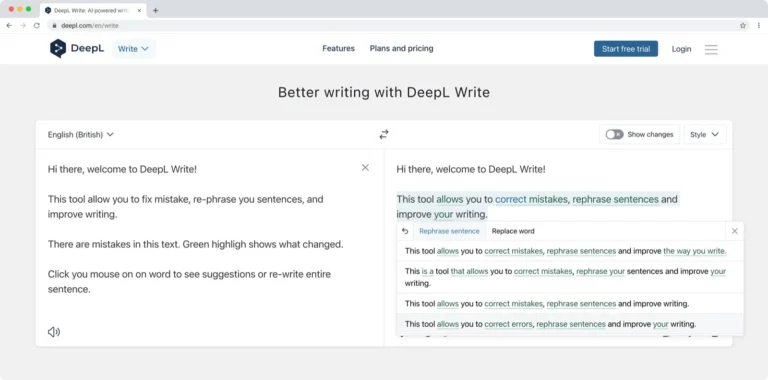Viewport: 768px width, 380px height.
Task: Click heading "Better writing with DeepL Write"
Action: pos(384,92)
